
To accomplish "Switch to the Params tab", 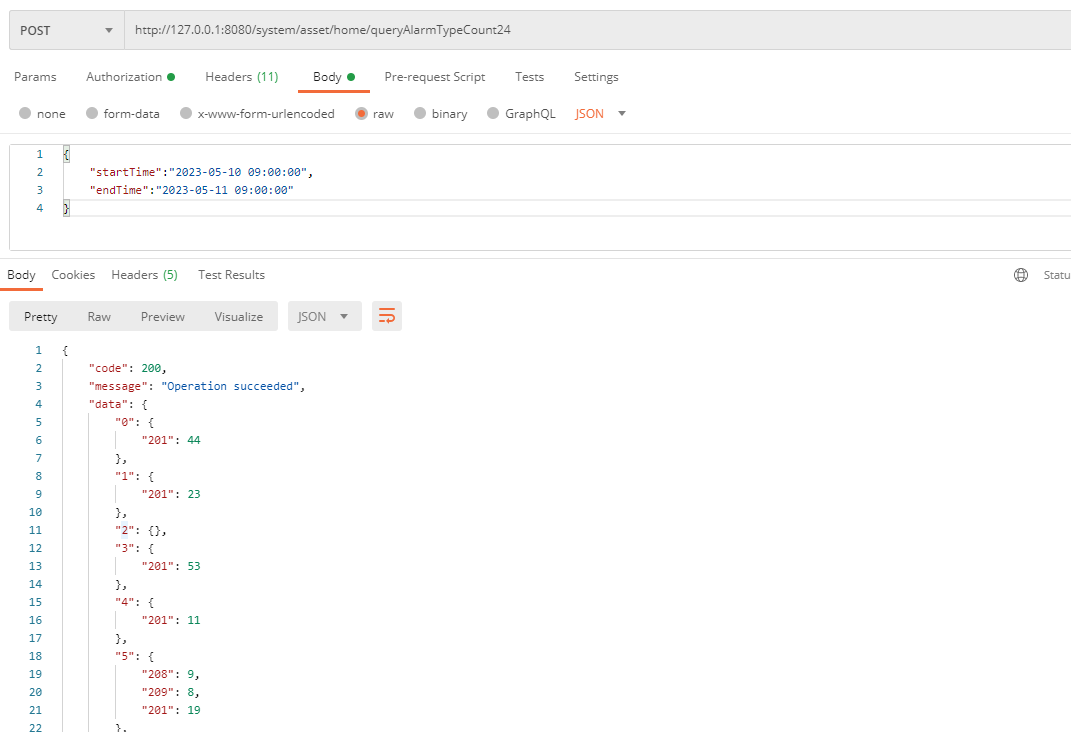I will tap(35, 77).
